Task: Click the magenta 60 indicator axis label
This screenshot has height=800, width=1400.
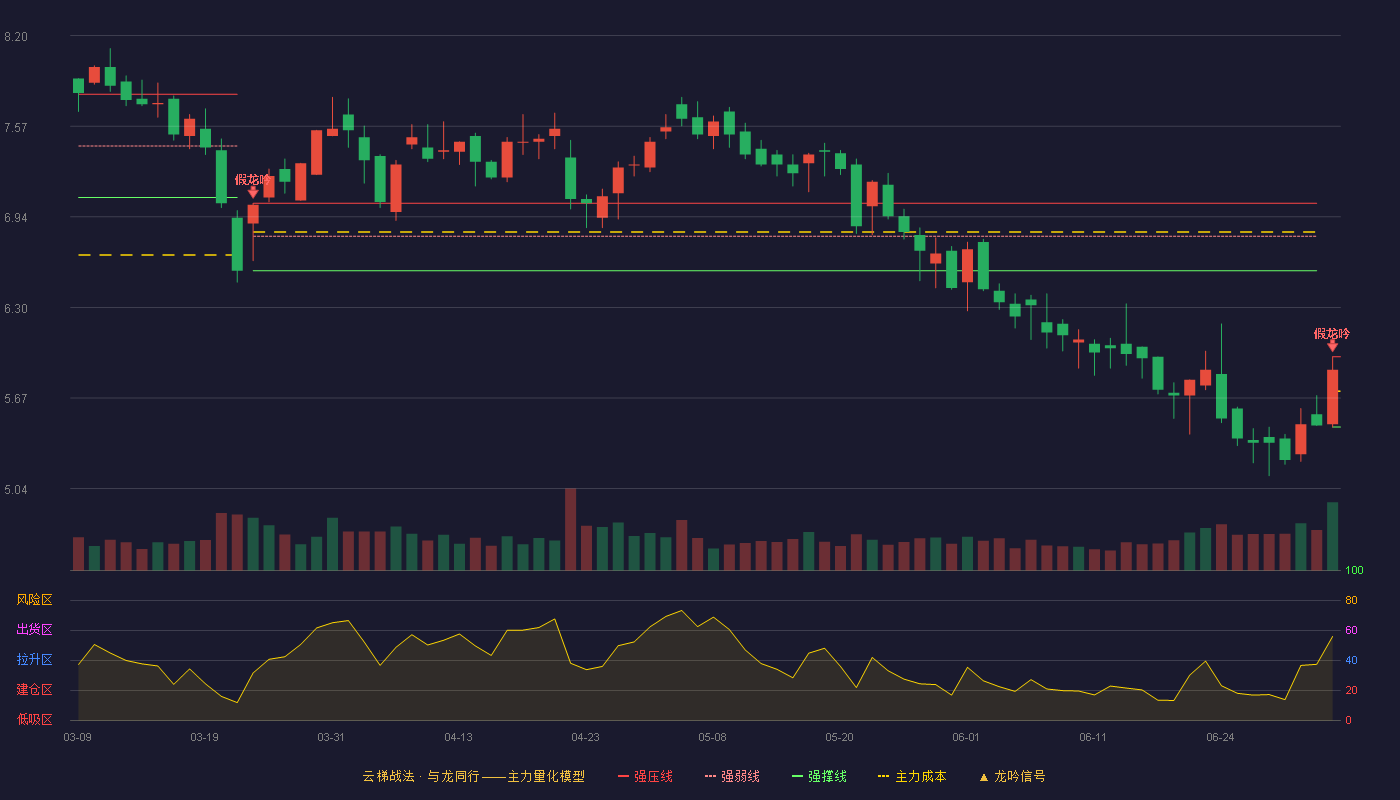Action: 1351,630
